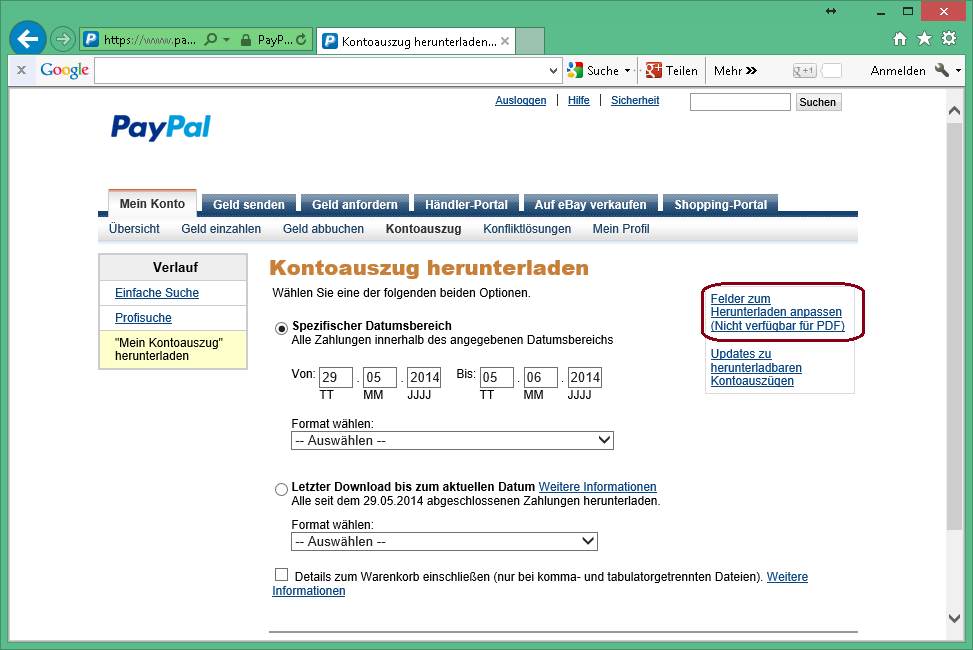Click the browser forward arrow button
The image size is (973, 650).
(63, 40)
